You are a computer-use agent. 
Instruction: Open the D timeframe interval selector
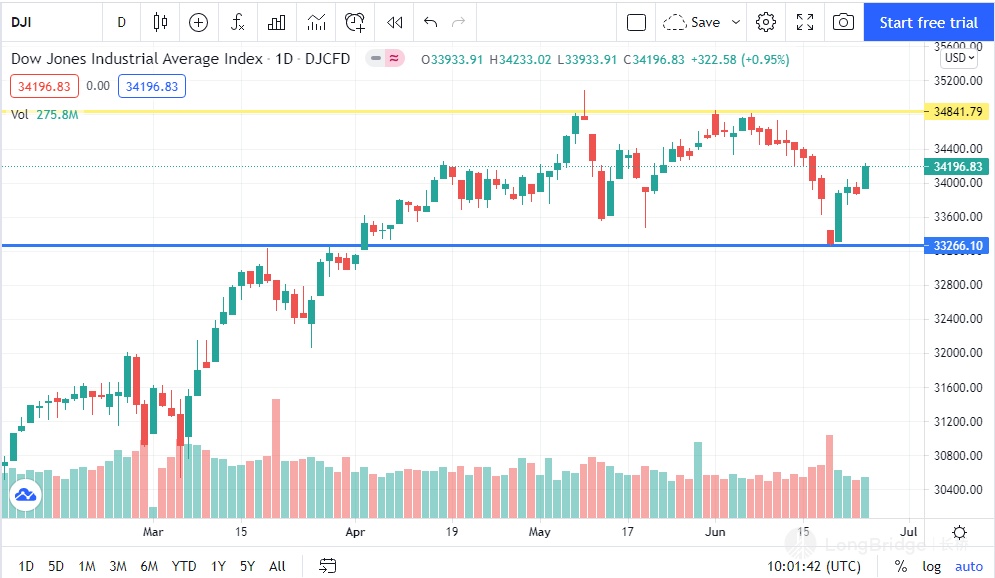coord(122,22)
